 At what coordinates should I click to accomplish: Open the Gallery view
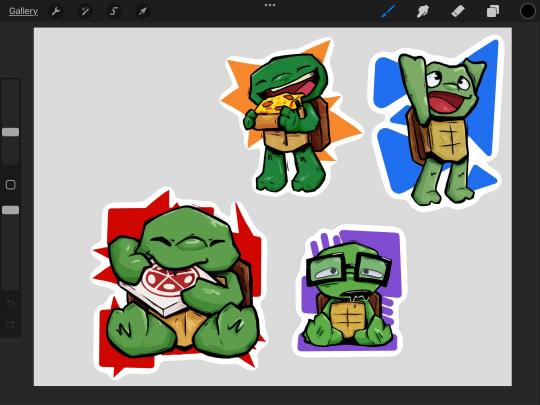[x=23, y=11]
